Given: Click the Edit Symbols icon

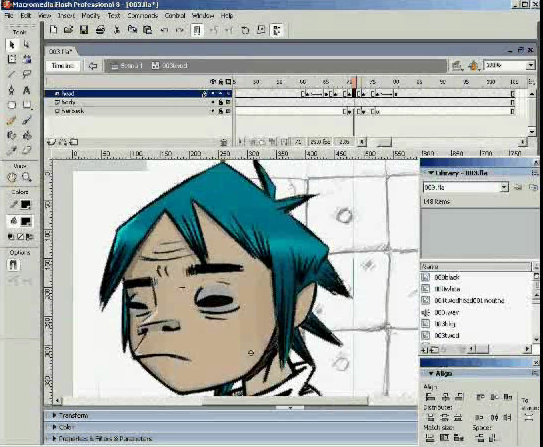Looking at the screenshot, I should (x=473, y=65).
